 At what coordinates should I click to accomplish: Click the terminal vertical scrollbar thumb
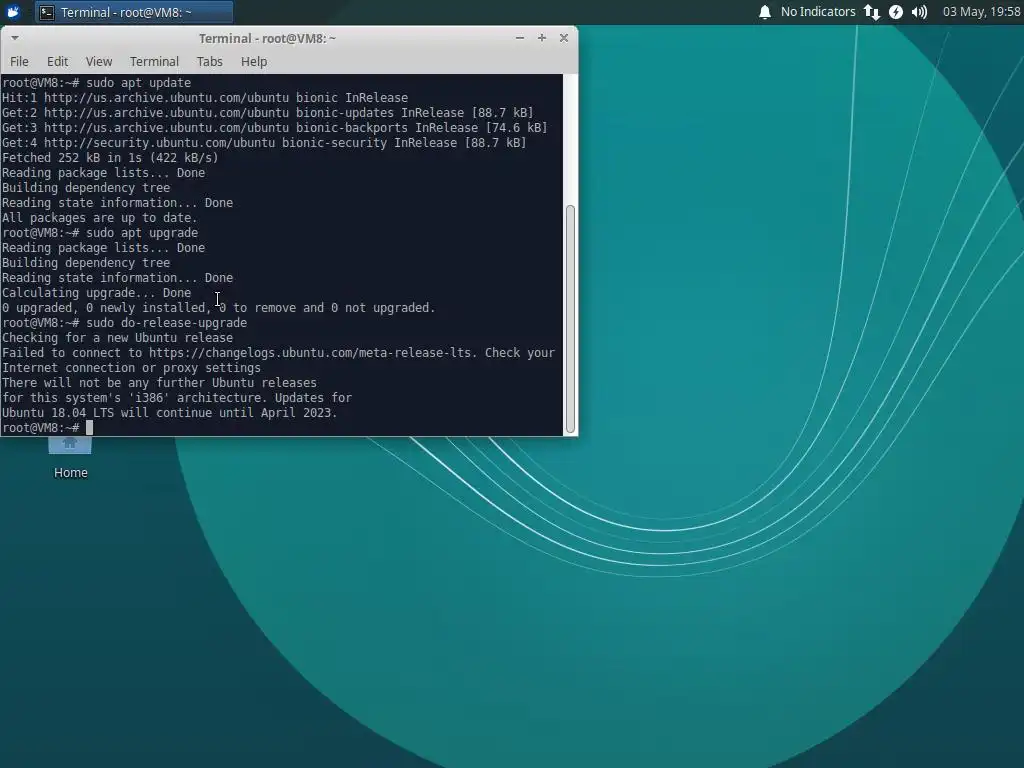point(570,319)
